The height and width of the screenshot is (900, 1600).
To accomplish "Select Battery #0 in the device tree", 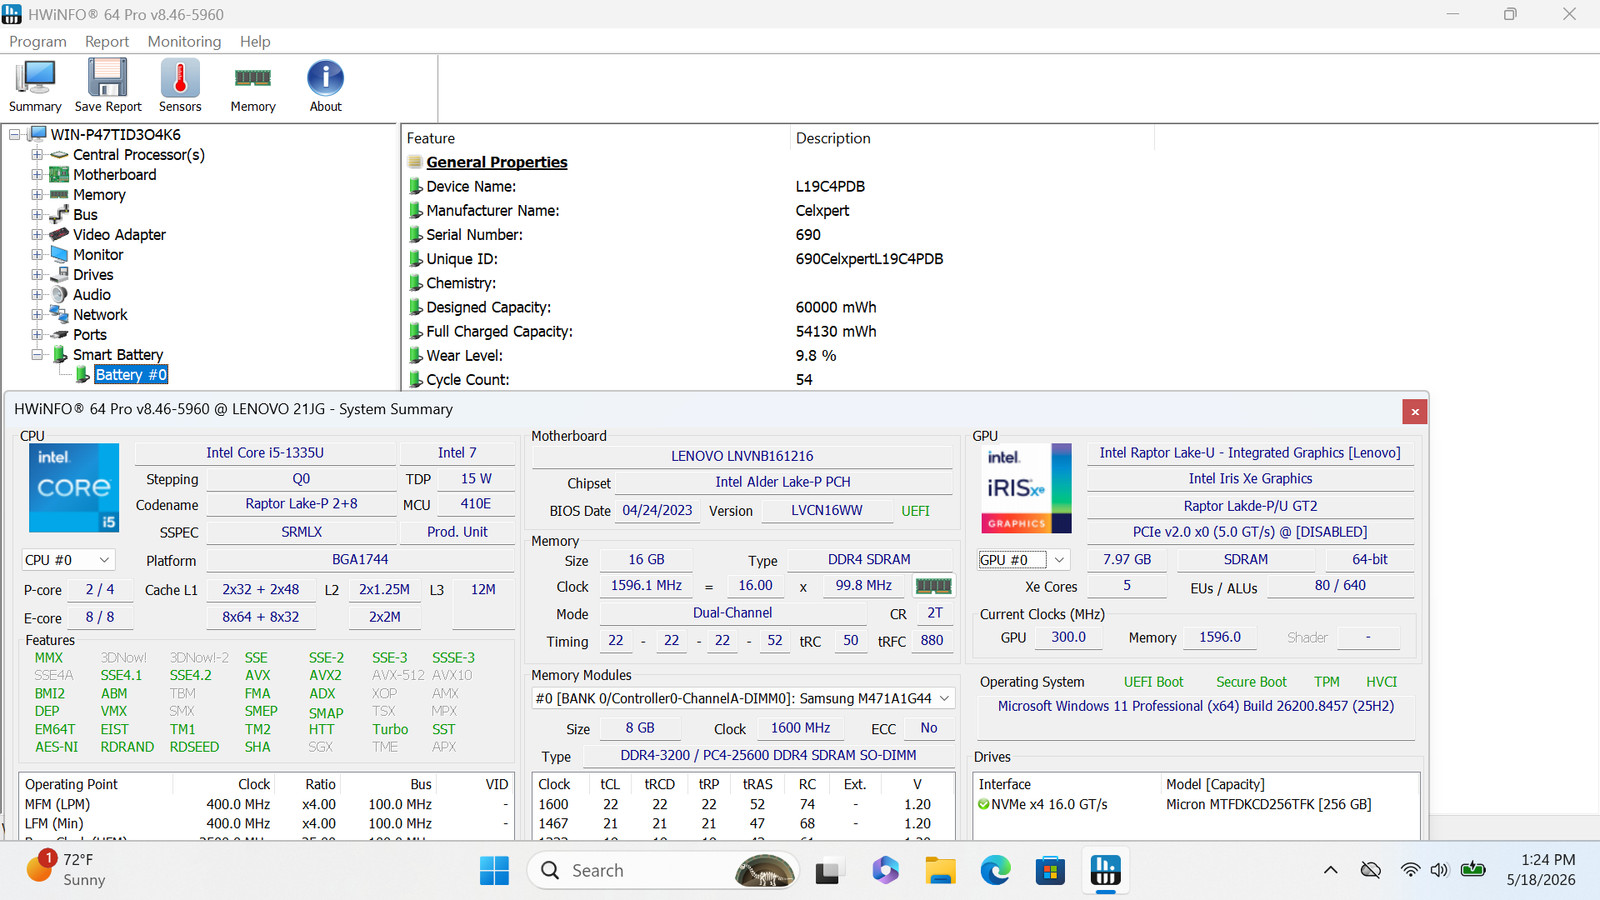I will click(131, 375).
